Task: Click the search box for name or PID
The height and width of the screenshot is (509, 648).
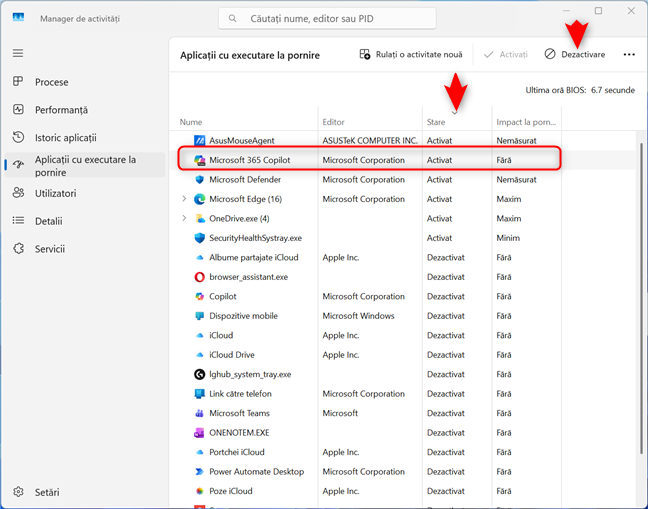Action: click(327, 18)
